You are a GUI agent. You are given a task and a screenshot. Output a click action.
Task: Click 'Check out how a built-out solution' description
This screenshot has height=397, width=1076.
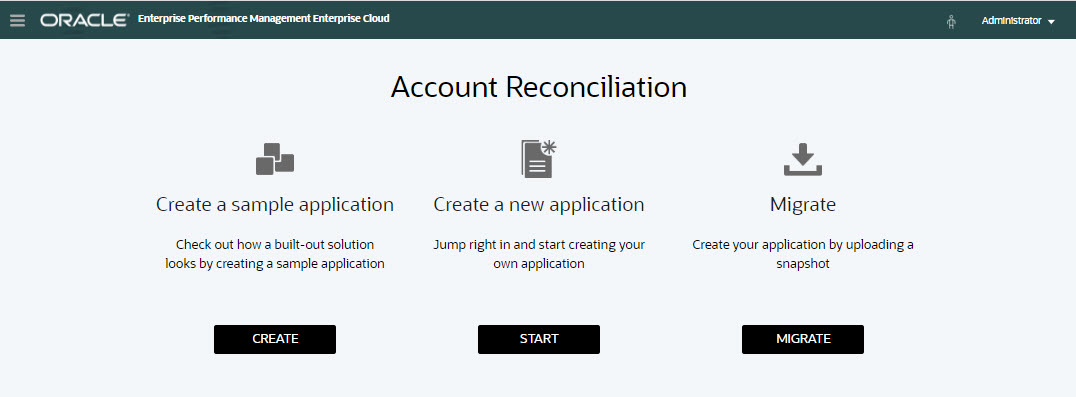[274, 254]
